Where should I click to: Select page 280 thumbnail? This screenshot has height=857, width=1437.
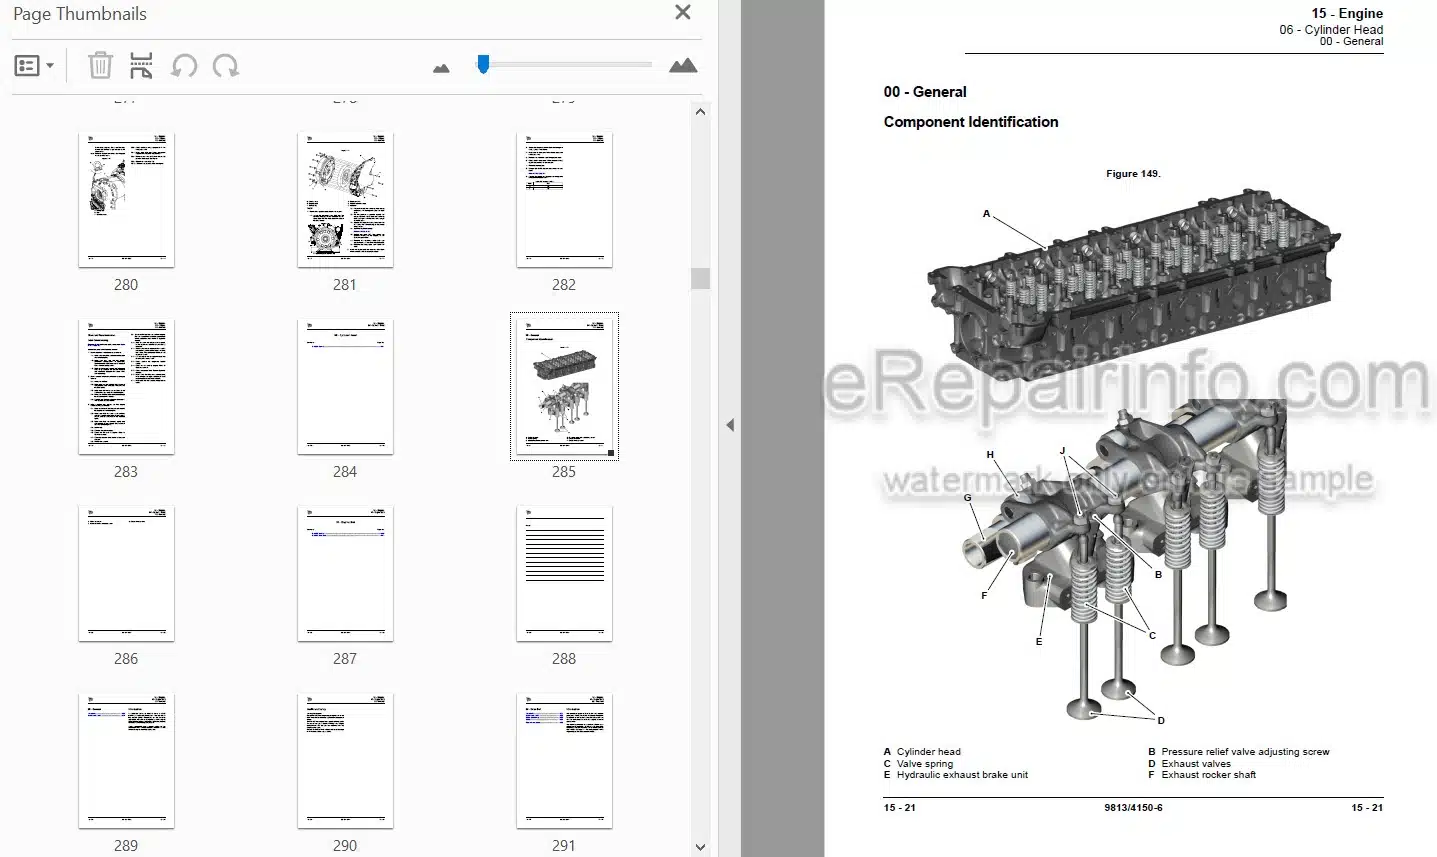click(126, 200)
